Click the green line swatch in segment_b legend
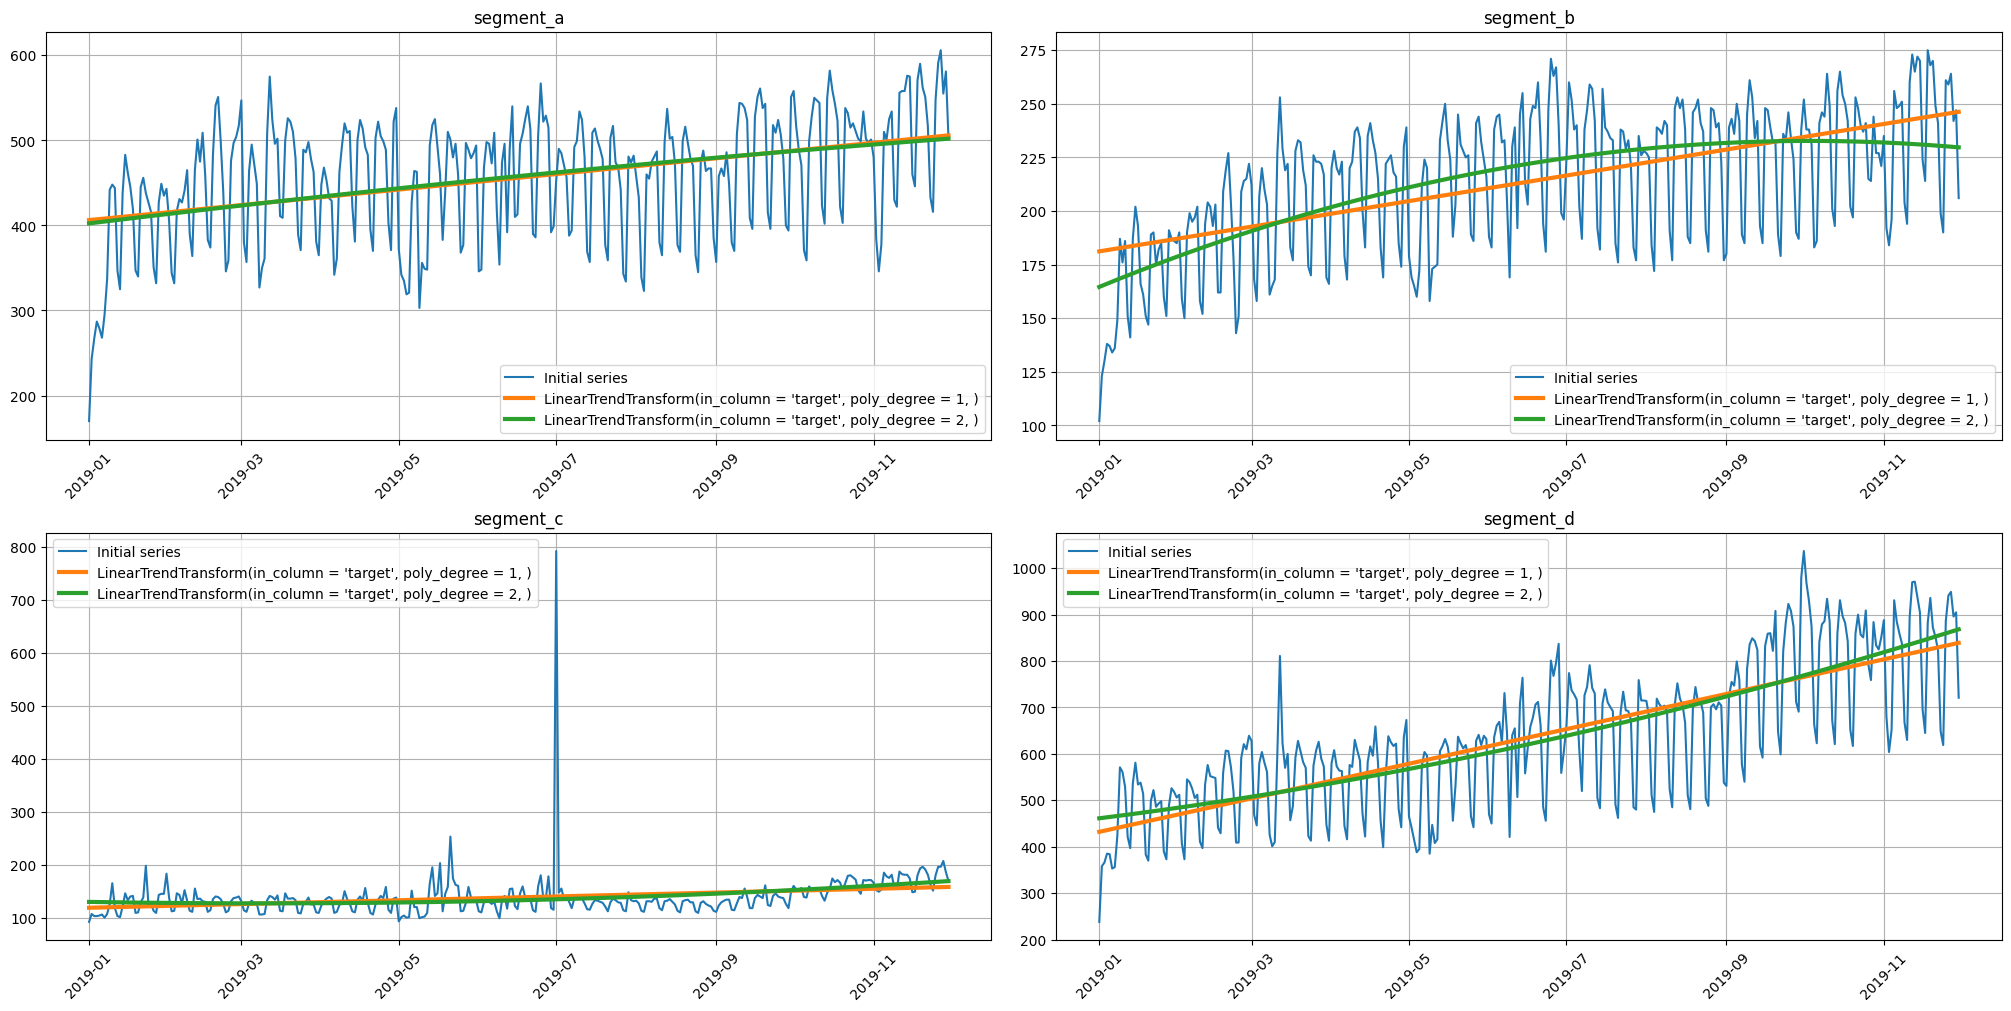Screen dimensions: 2011x1011 click(x=1530, y=420)
